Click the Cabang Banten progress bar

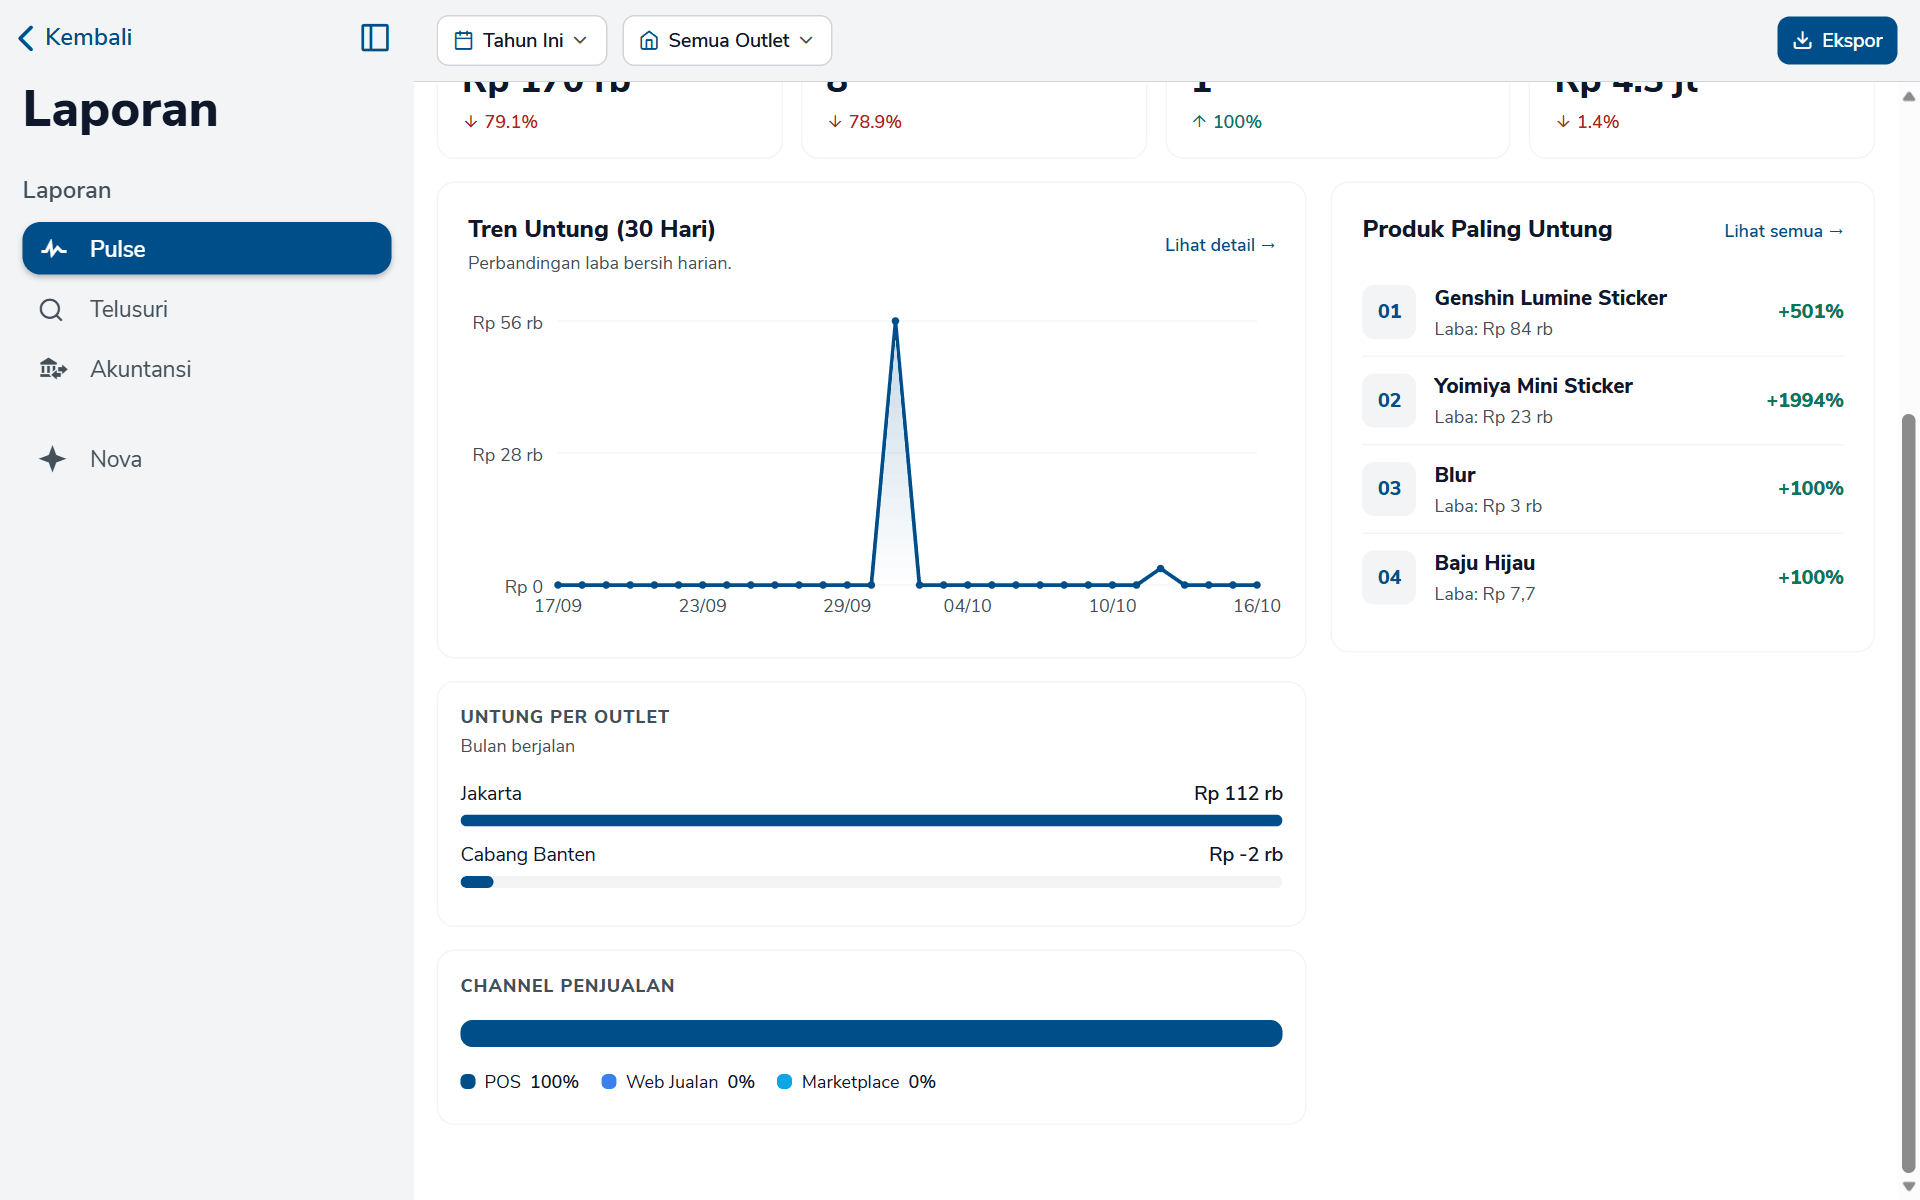[x=871, y=882]
